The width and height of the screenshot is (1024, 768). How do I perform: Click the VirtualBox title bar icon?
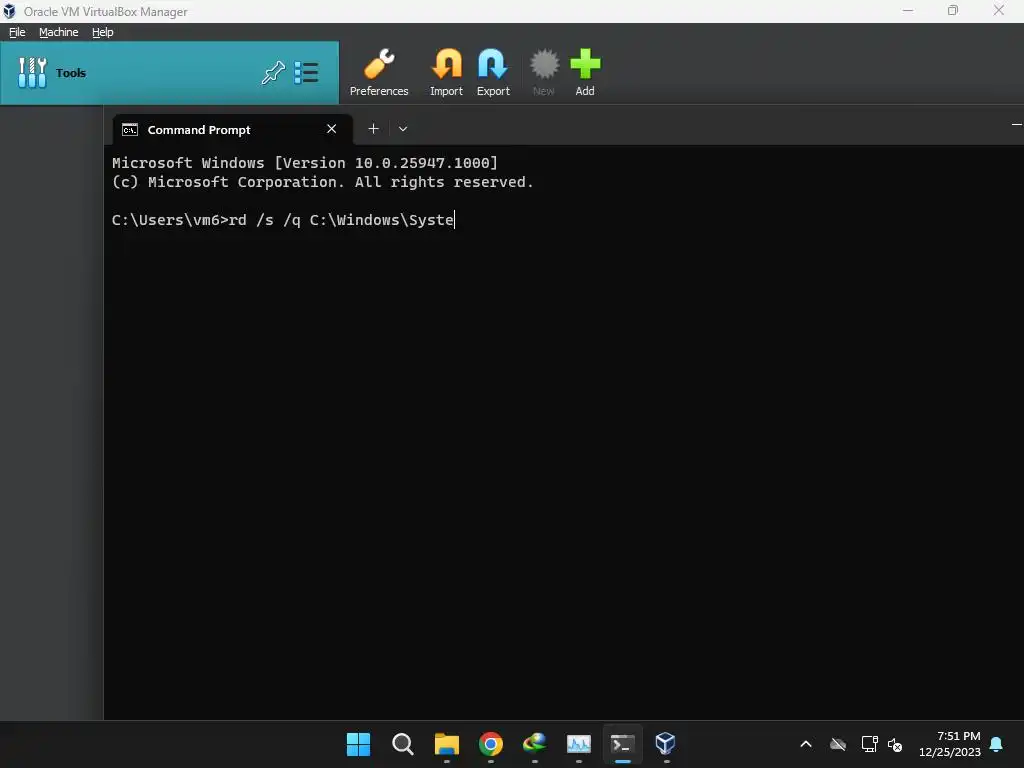(x=9, y=11)
